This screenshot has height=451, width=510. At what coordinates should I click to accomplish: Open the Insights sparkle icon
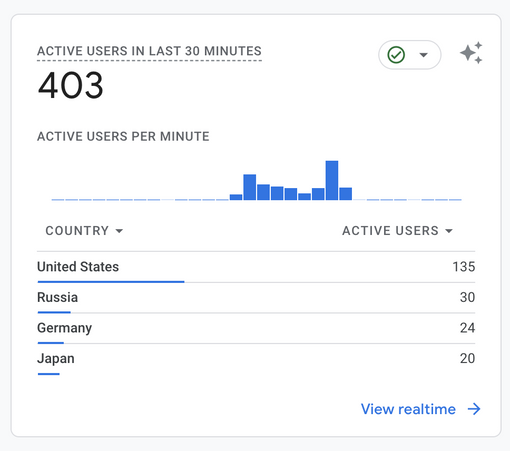[x=471, y=53]
